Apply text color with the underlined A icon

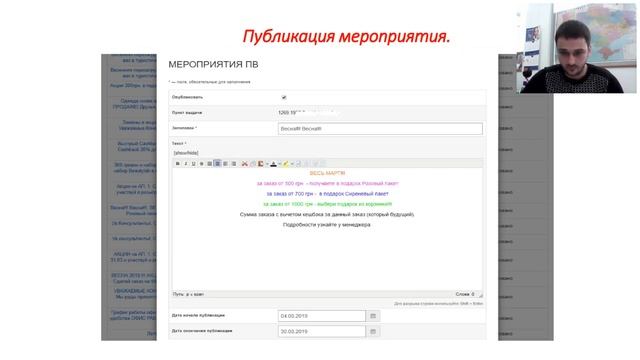[x=273, y=164]
